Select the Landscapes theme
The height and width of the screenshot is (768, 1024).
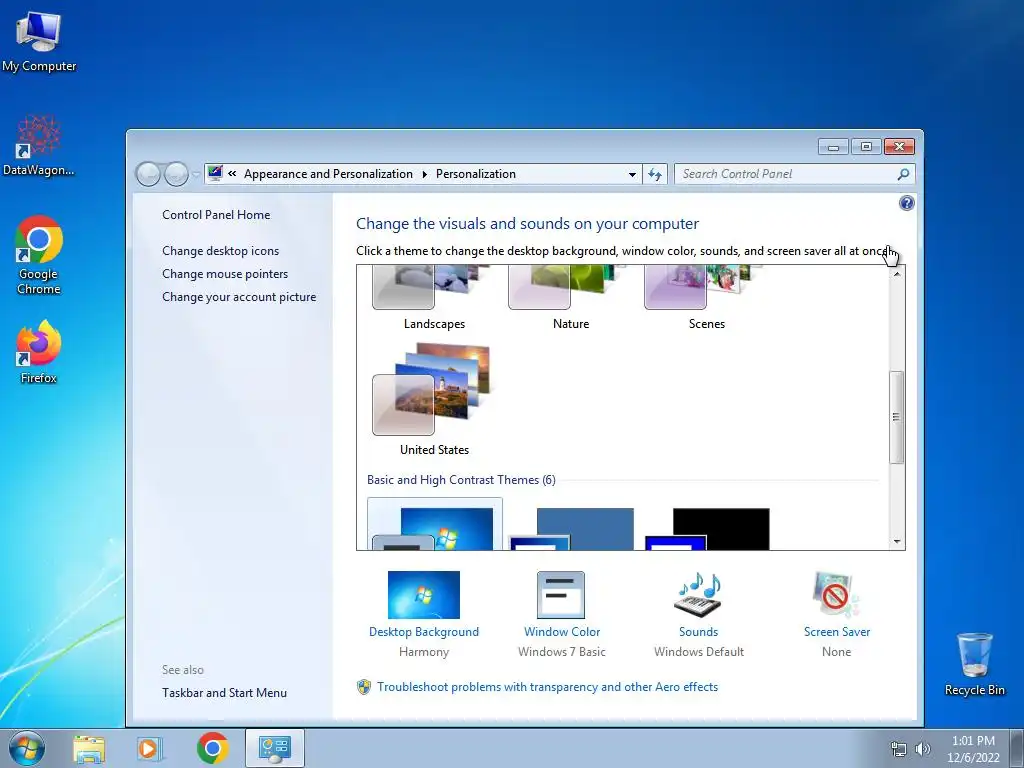[434, 298]
